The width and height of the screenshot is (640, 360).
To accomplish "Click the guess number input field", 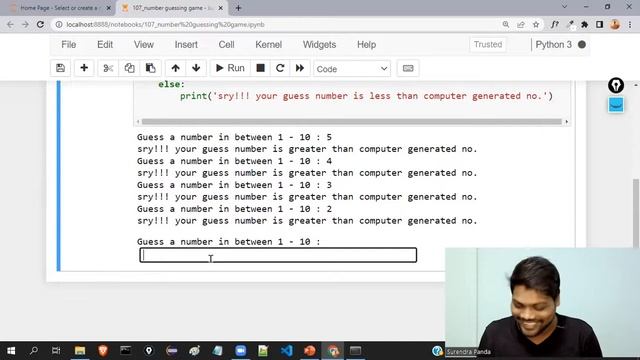I will (x=278, y=255).
